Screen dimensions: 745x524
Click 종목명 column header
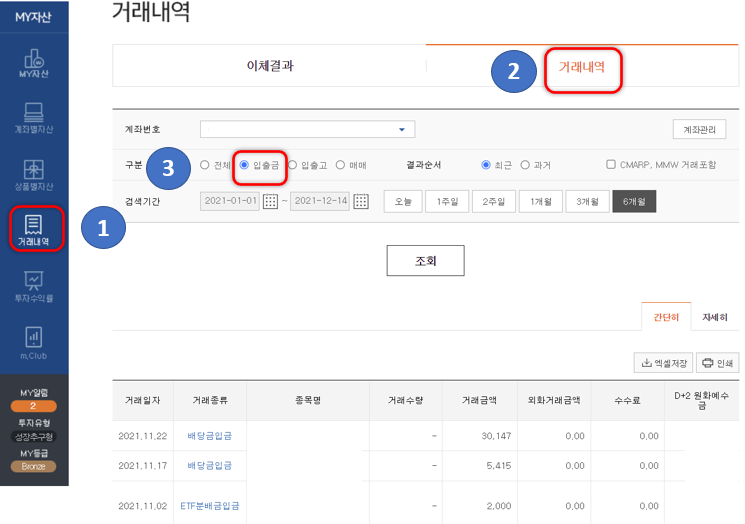coord(308,400)
